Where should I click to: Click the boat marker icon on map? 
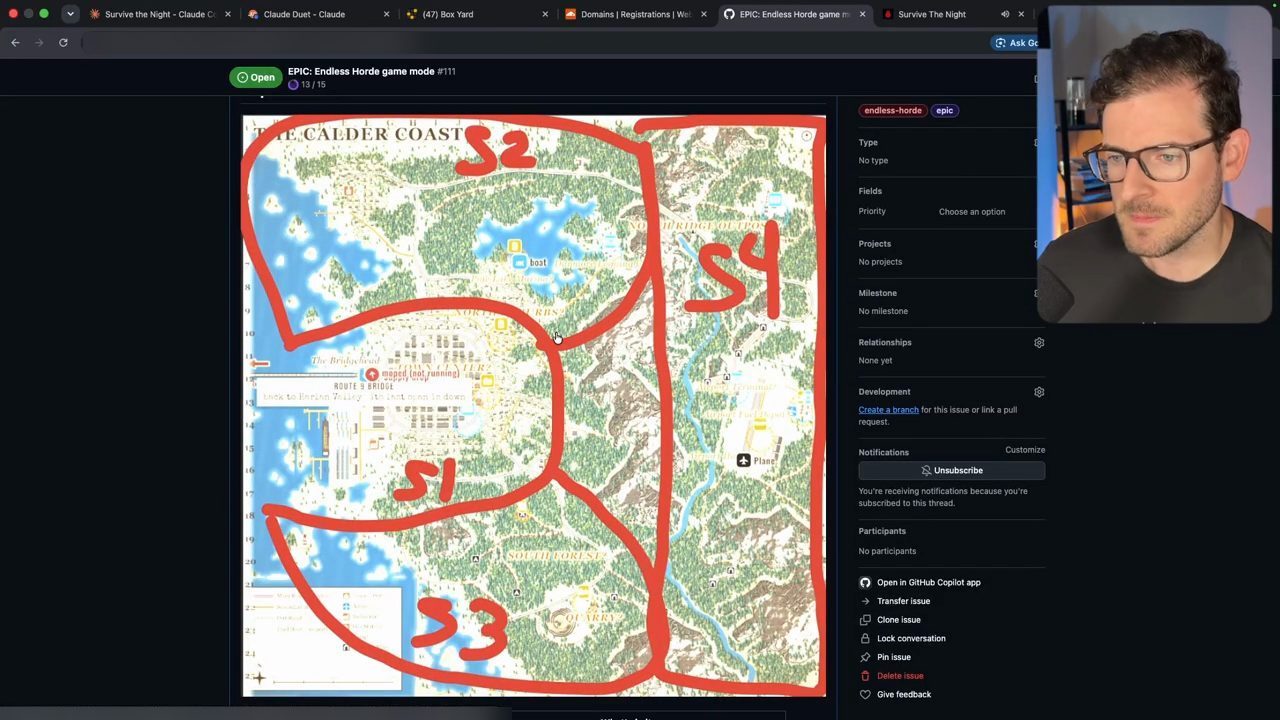[x=518, y=262]
